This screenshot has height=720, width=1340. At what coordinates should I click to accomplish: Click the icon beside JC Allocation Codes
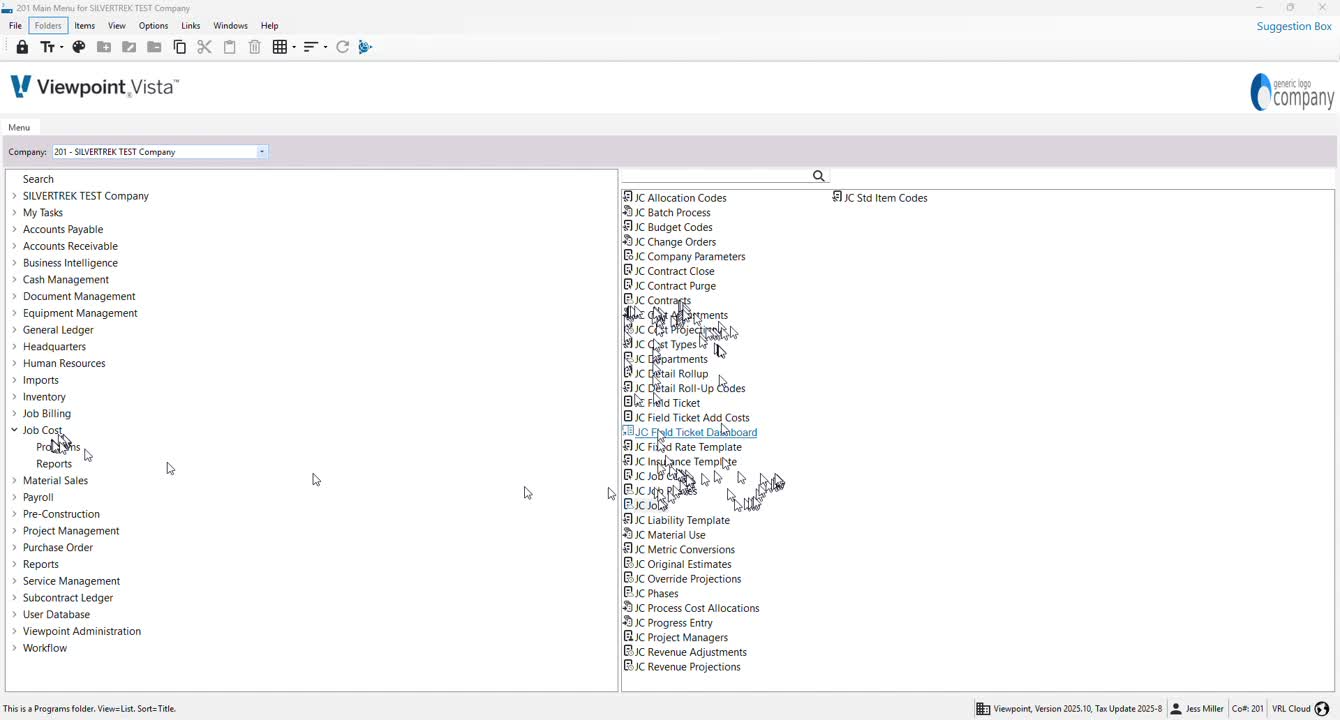click(x=628, y=197)
